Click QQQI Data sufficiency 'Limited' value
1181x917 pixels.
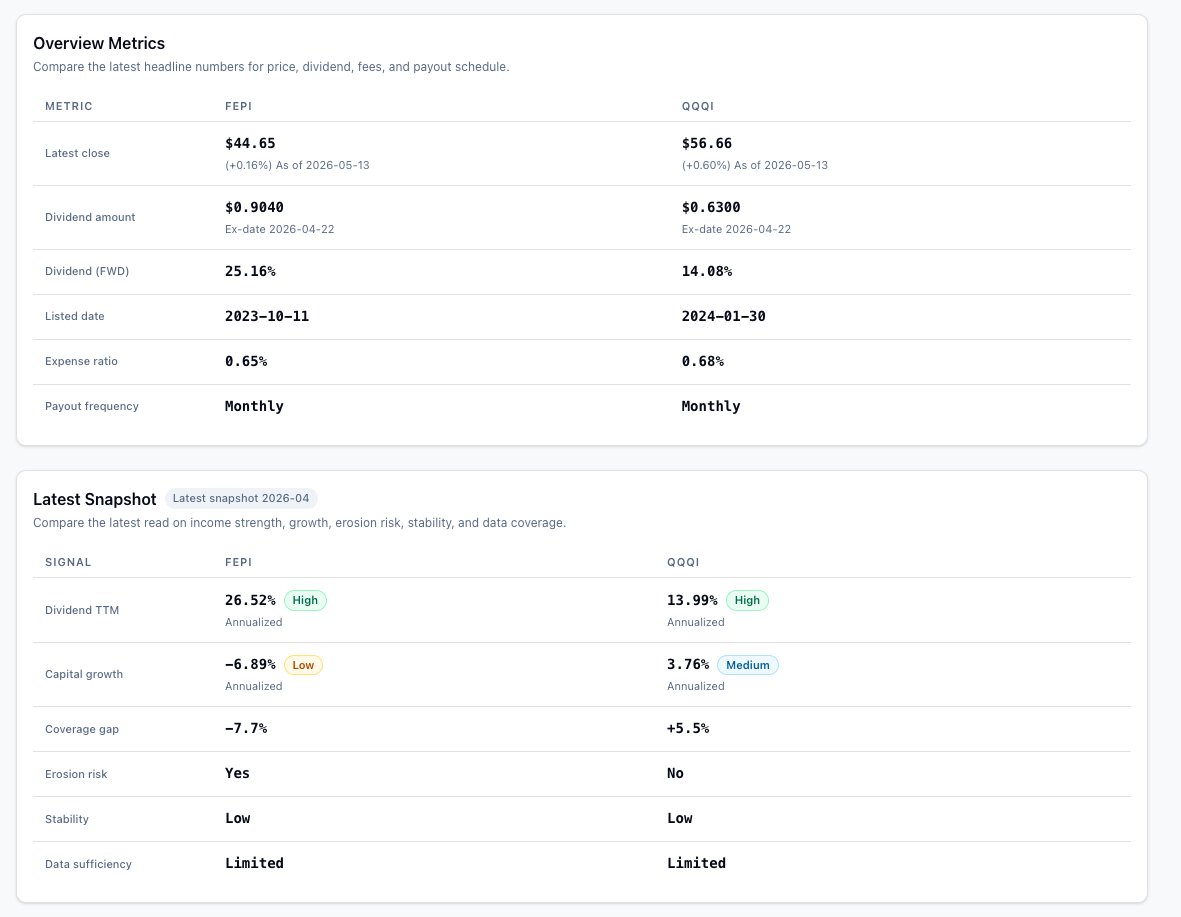point(696,864)
